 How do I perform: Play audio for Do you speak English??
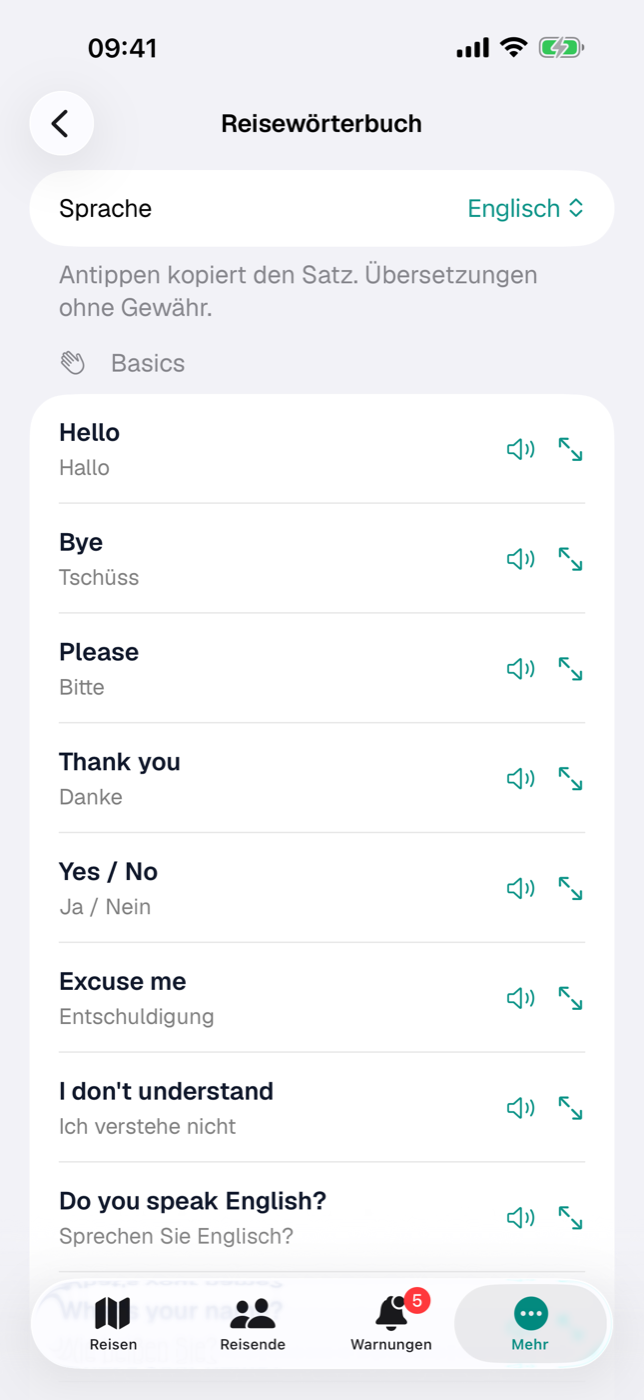coord(520,1218)
